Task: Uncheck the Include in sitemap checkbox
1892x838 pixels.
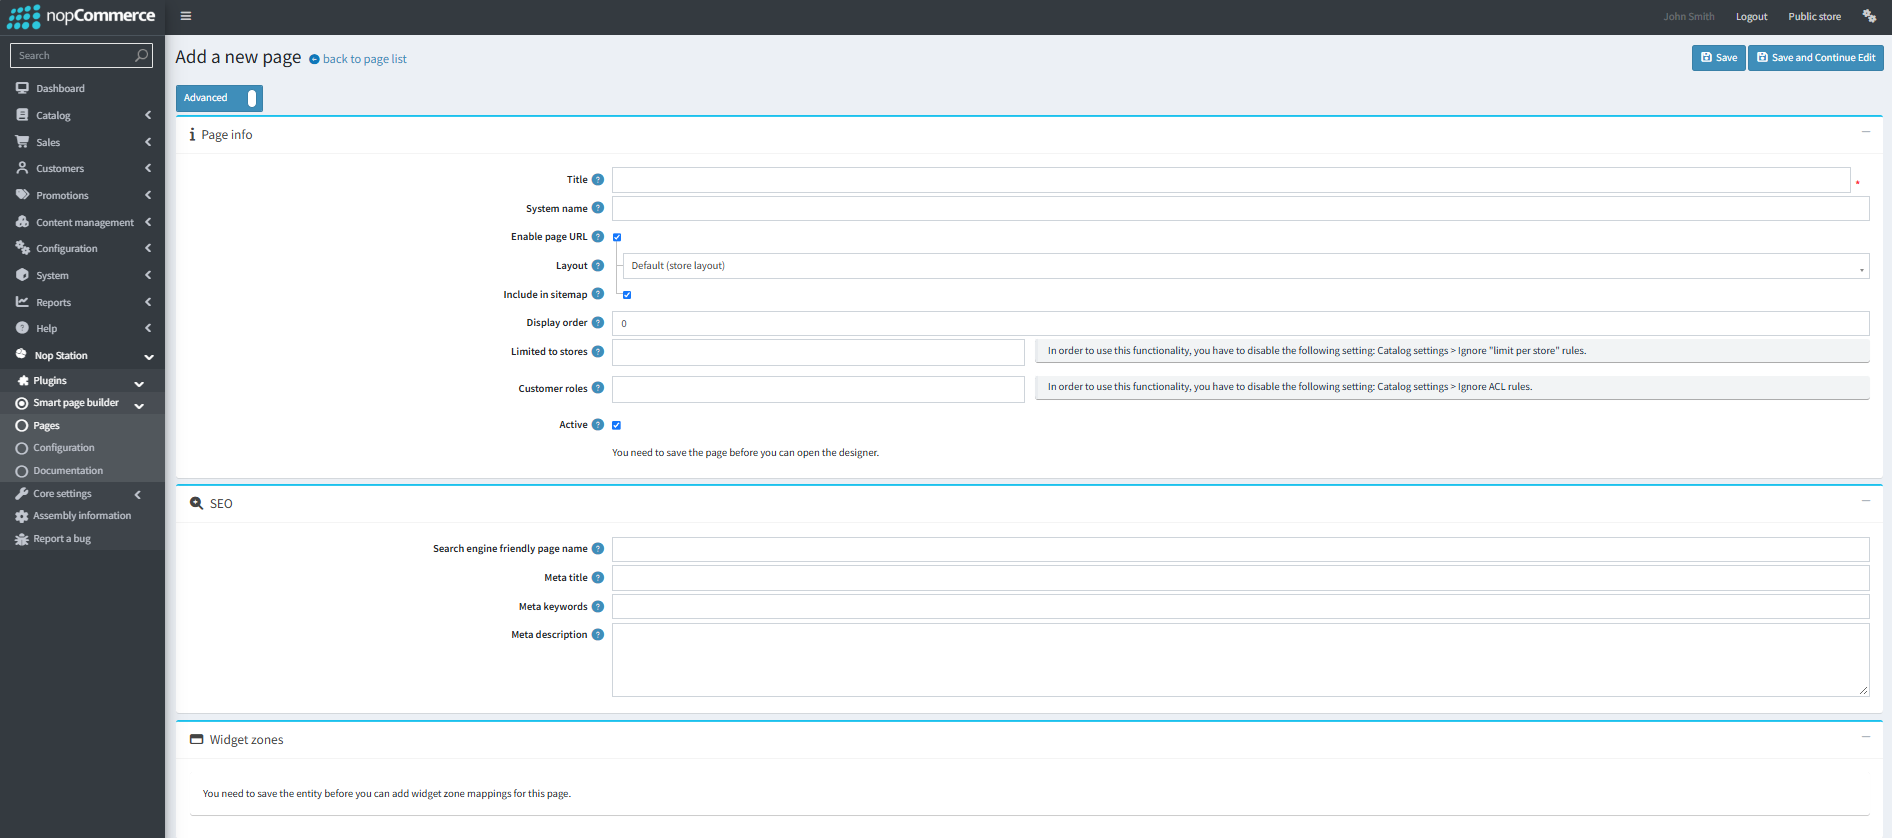Action: coord(627,295)
